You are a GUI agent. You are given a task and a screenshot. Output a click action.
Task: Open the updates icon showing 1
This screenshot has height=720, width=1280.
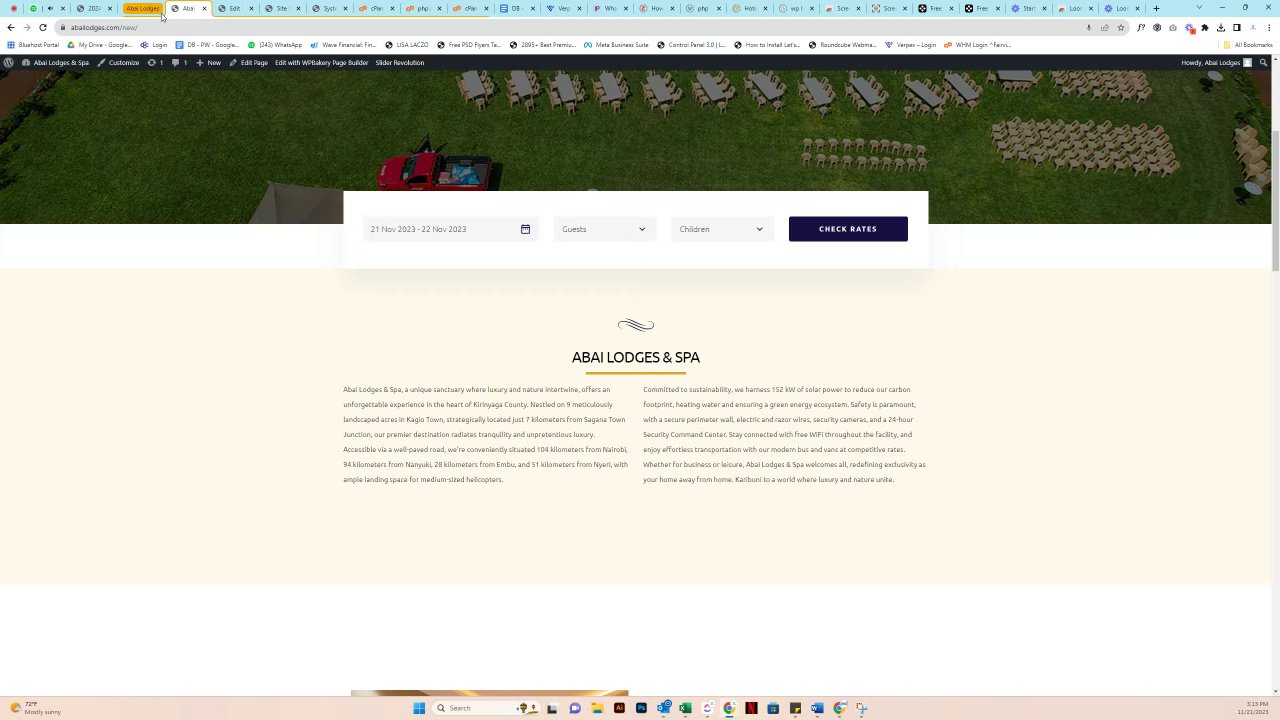[x=155, y=62]
